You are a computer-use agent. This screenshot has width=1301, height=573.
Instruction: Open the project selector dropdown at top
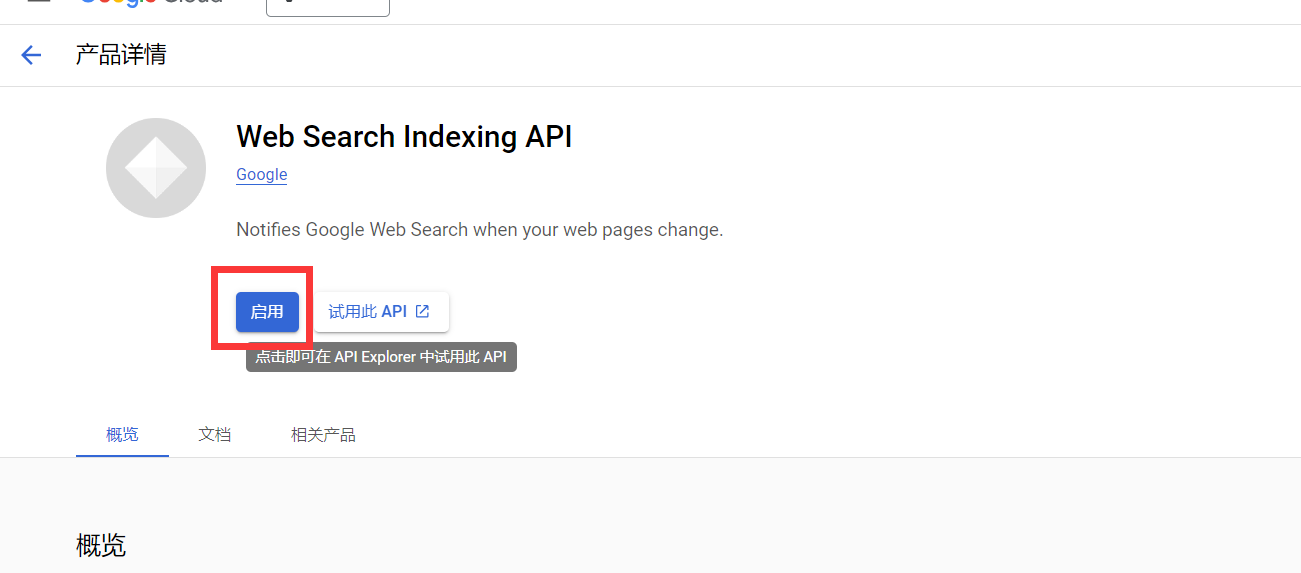(x=328, y=5)
